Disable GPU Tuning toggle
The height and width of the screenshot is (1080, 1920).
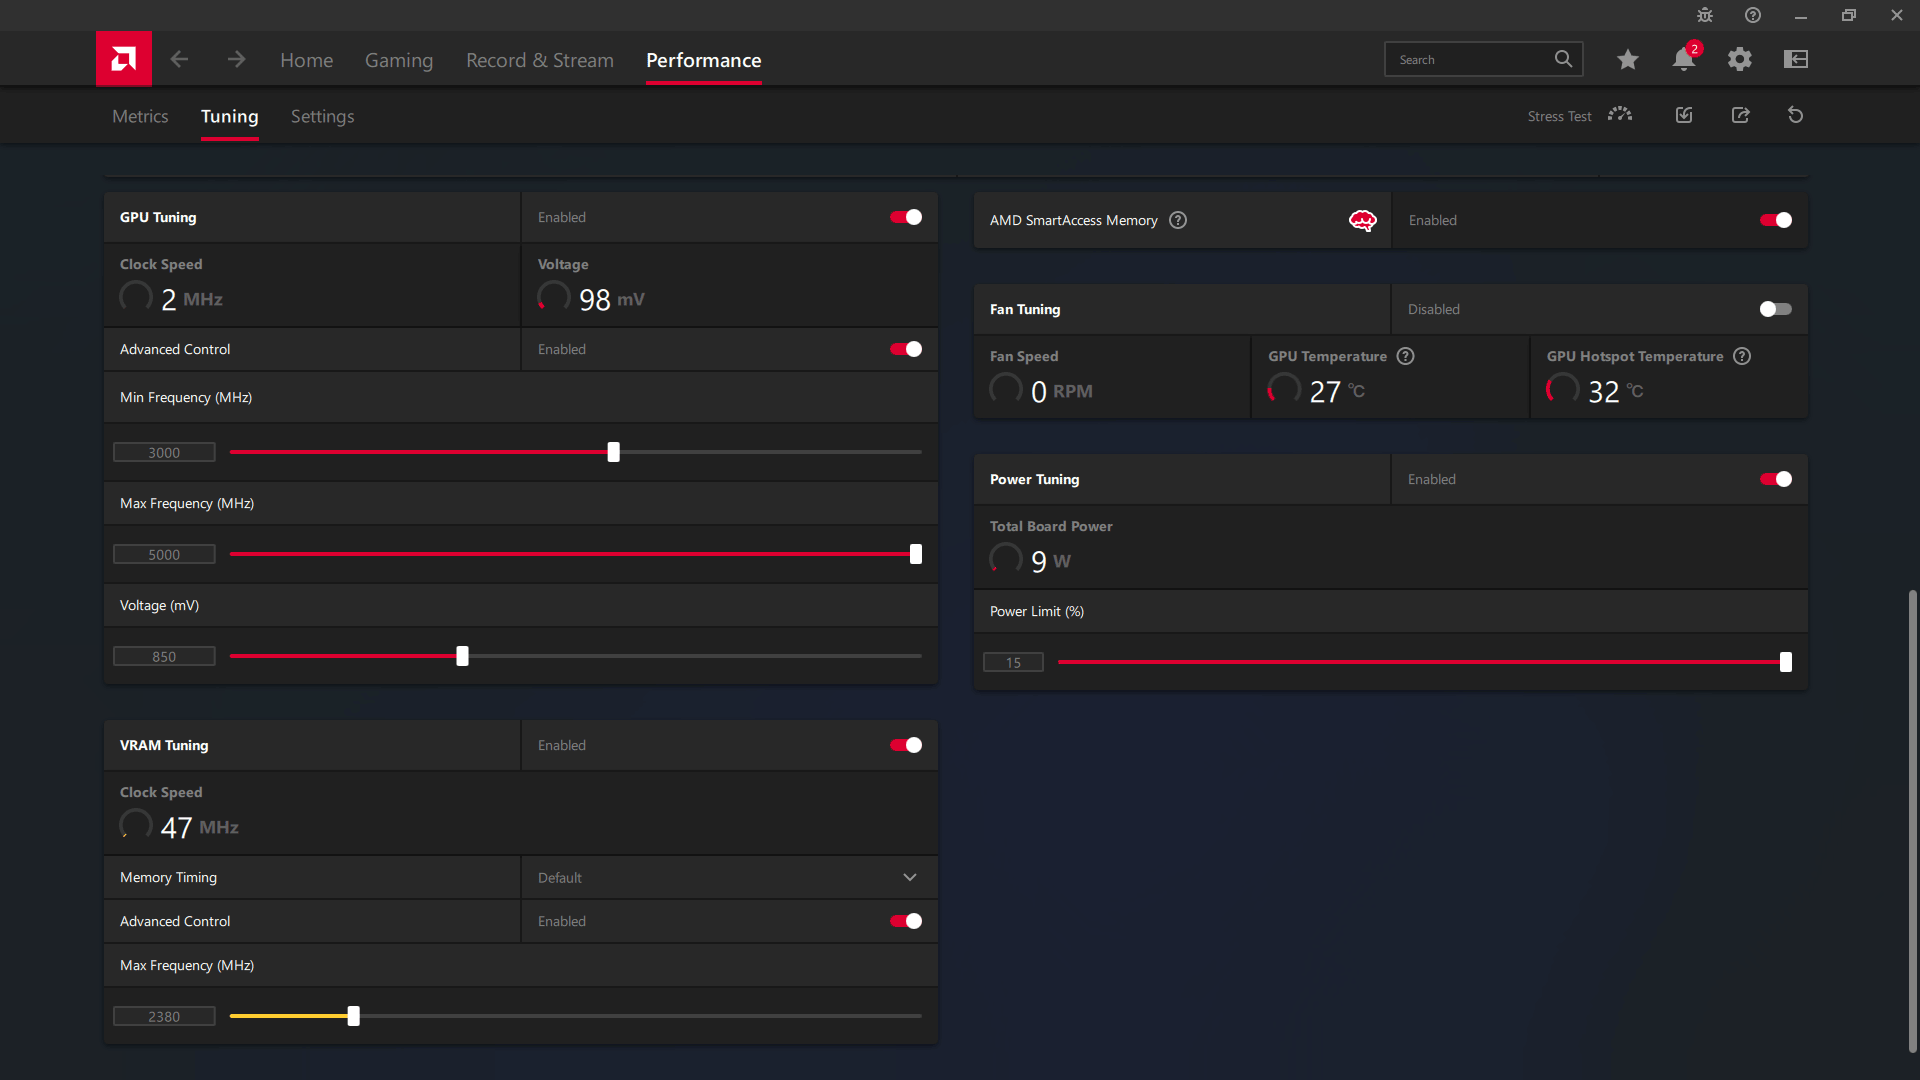tap(906, 217)
